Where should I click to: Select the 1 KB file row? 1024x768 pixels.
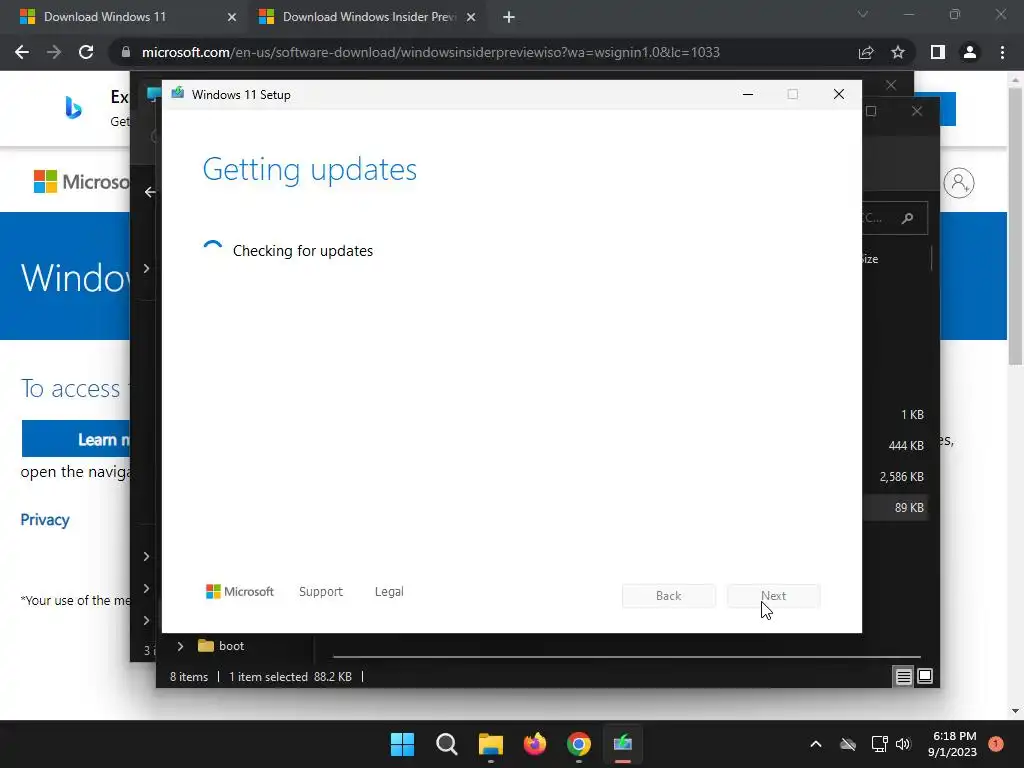895,415
